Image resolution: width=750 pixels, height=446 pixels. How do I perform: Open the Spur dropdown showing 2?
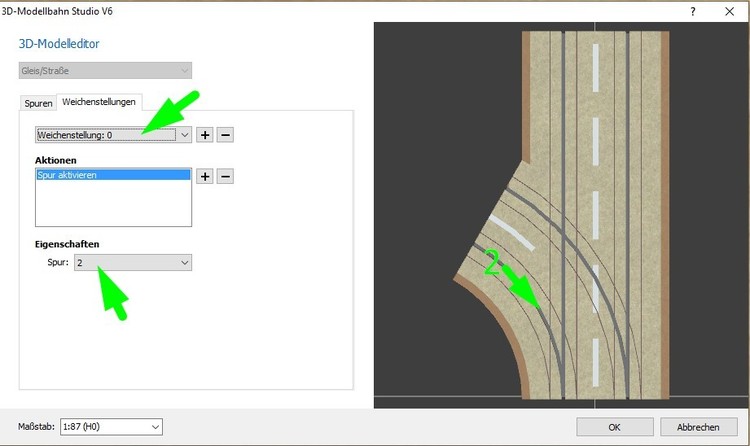[133, 262]
